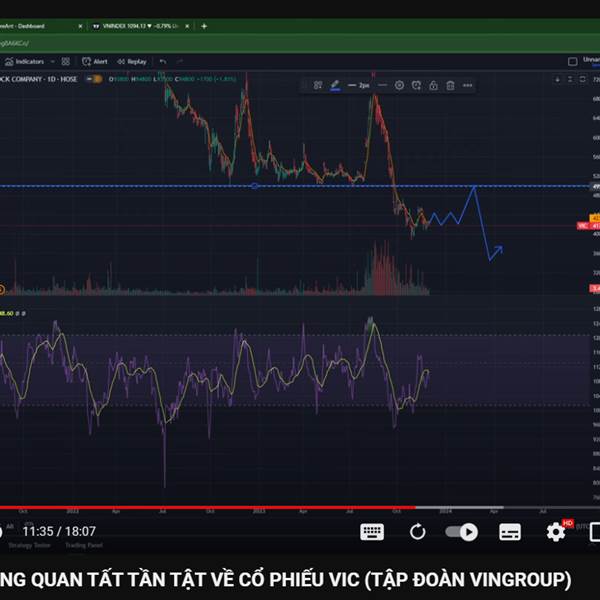Click the replay loop icon
Screen dimensions: 600x600
417,532
